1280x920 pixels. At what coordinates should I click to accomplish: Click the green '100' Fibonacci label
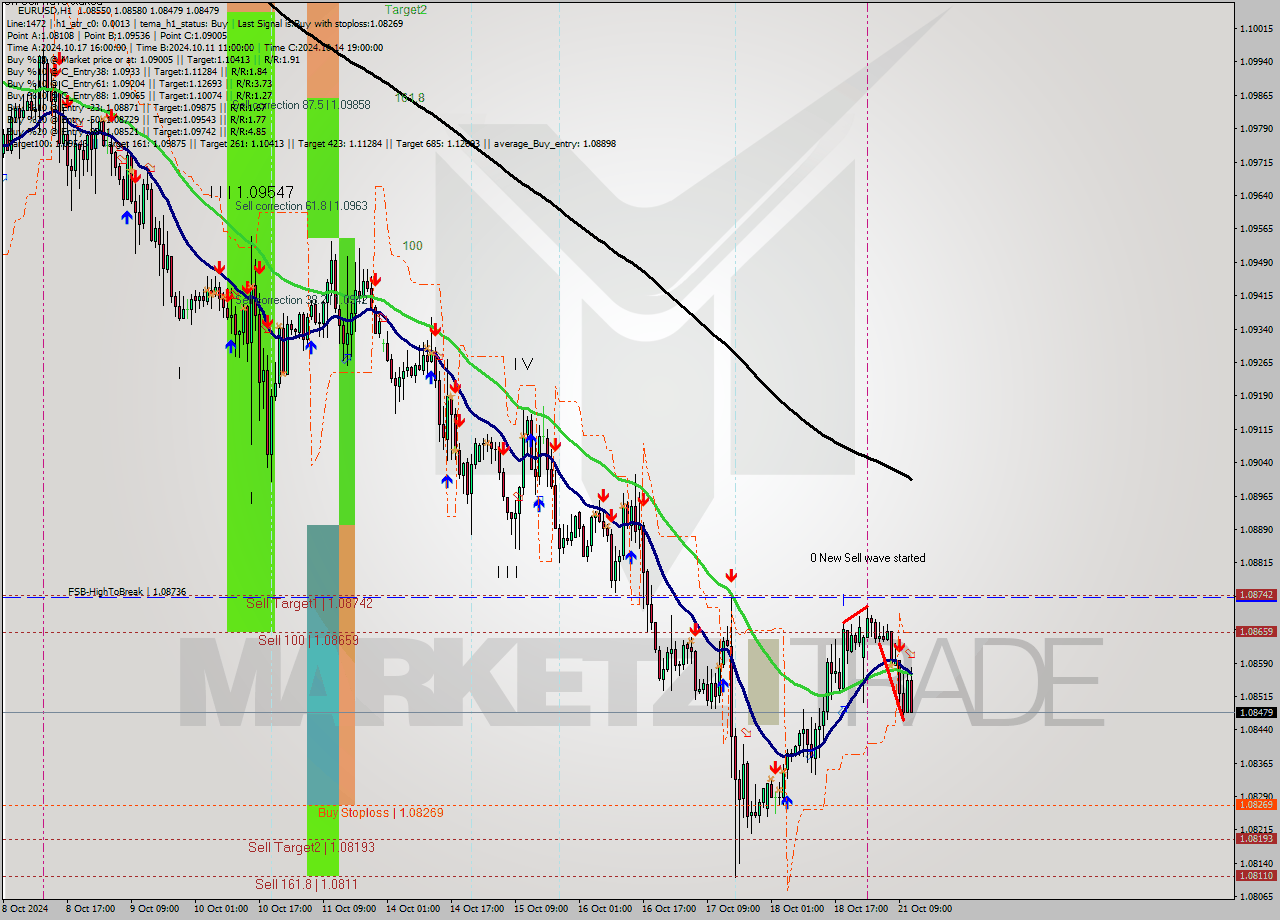click(413, 245)
